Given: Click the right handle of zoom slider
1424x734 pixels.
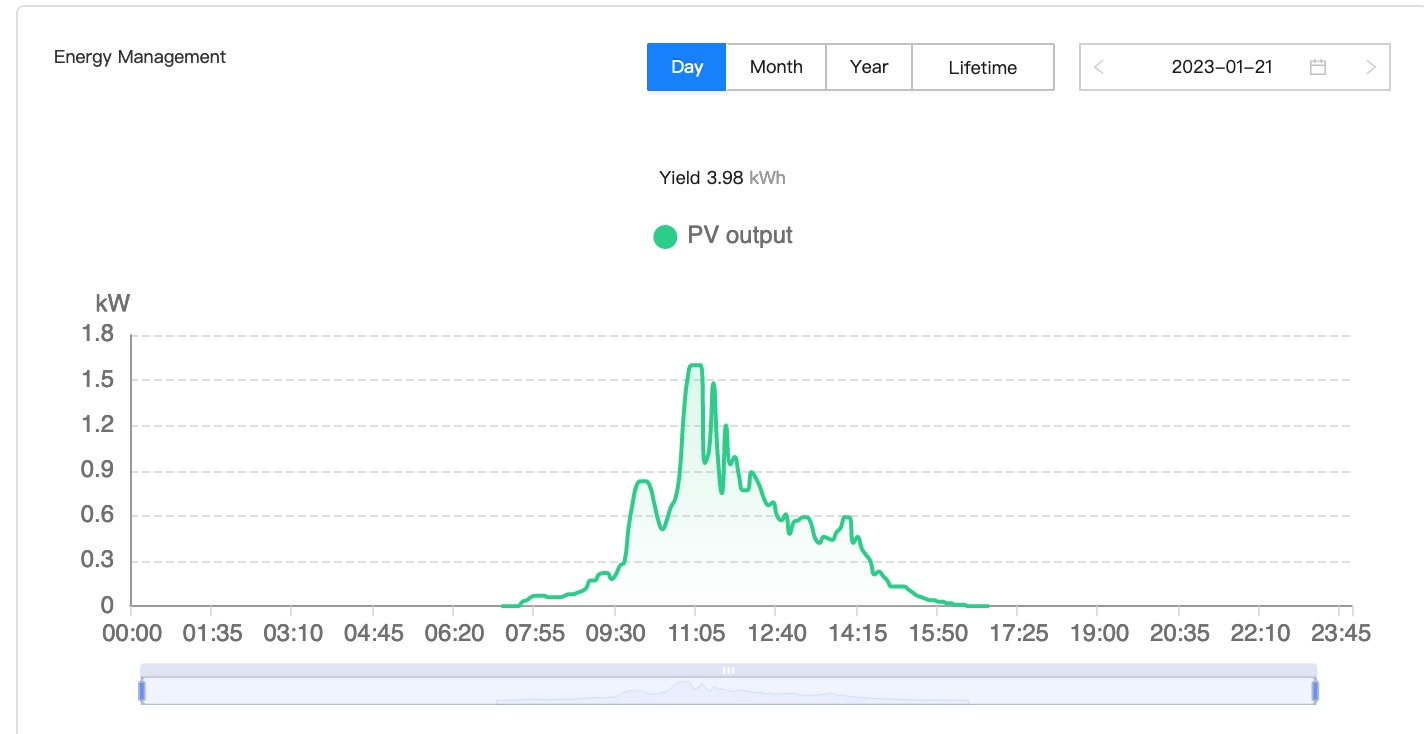Looking at the screenshot, I should pos(1315,690).
